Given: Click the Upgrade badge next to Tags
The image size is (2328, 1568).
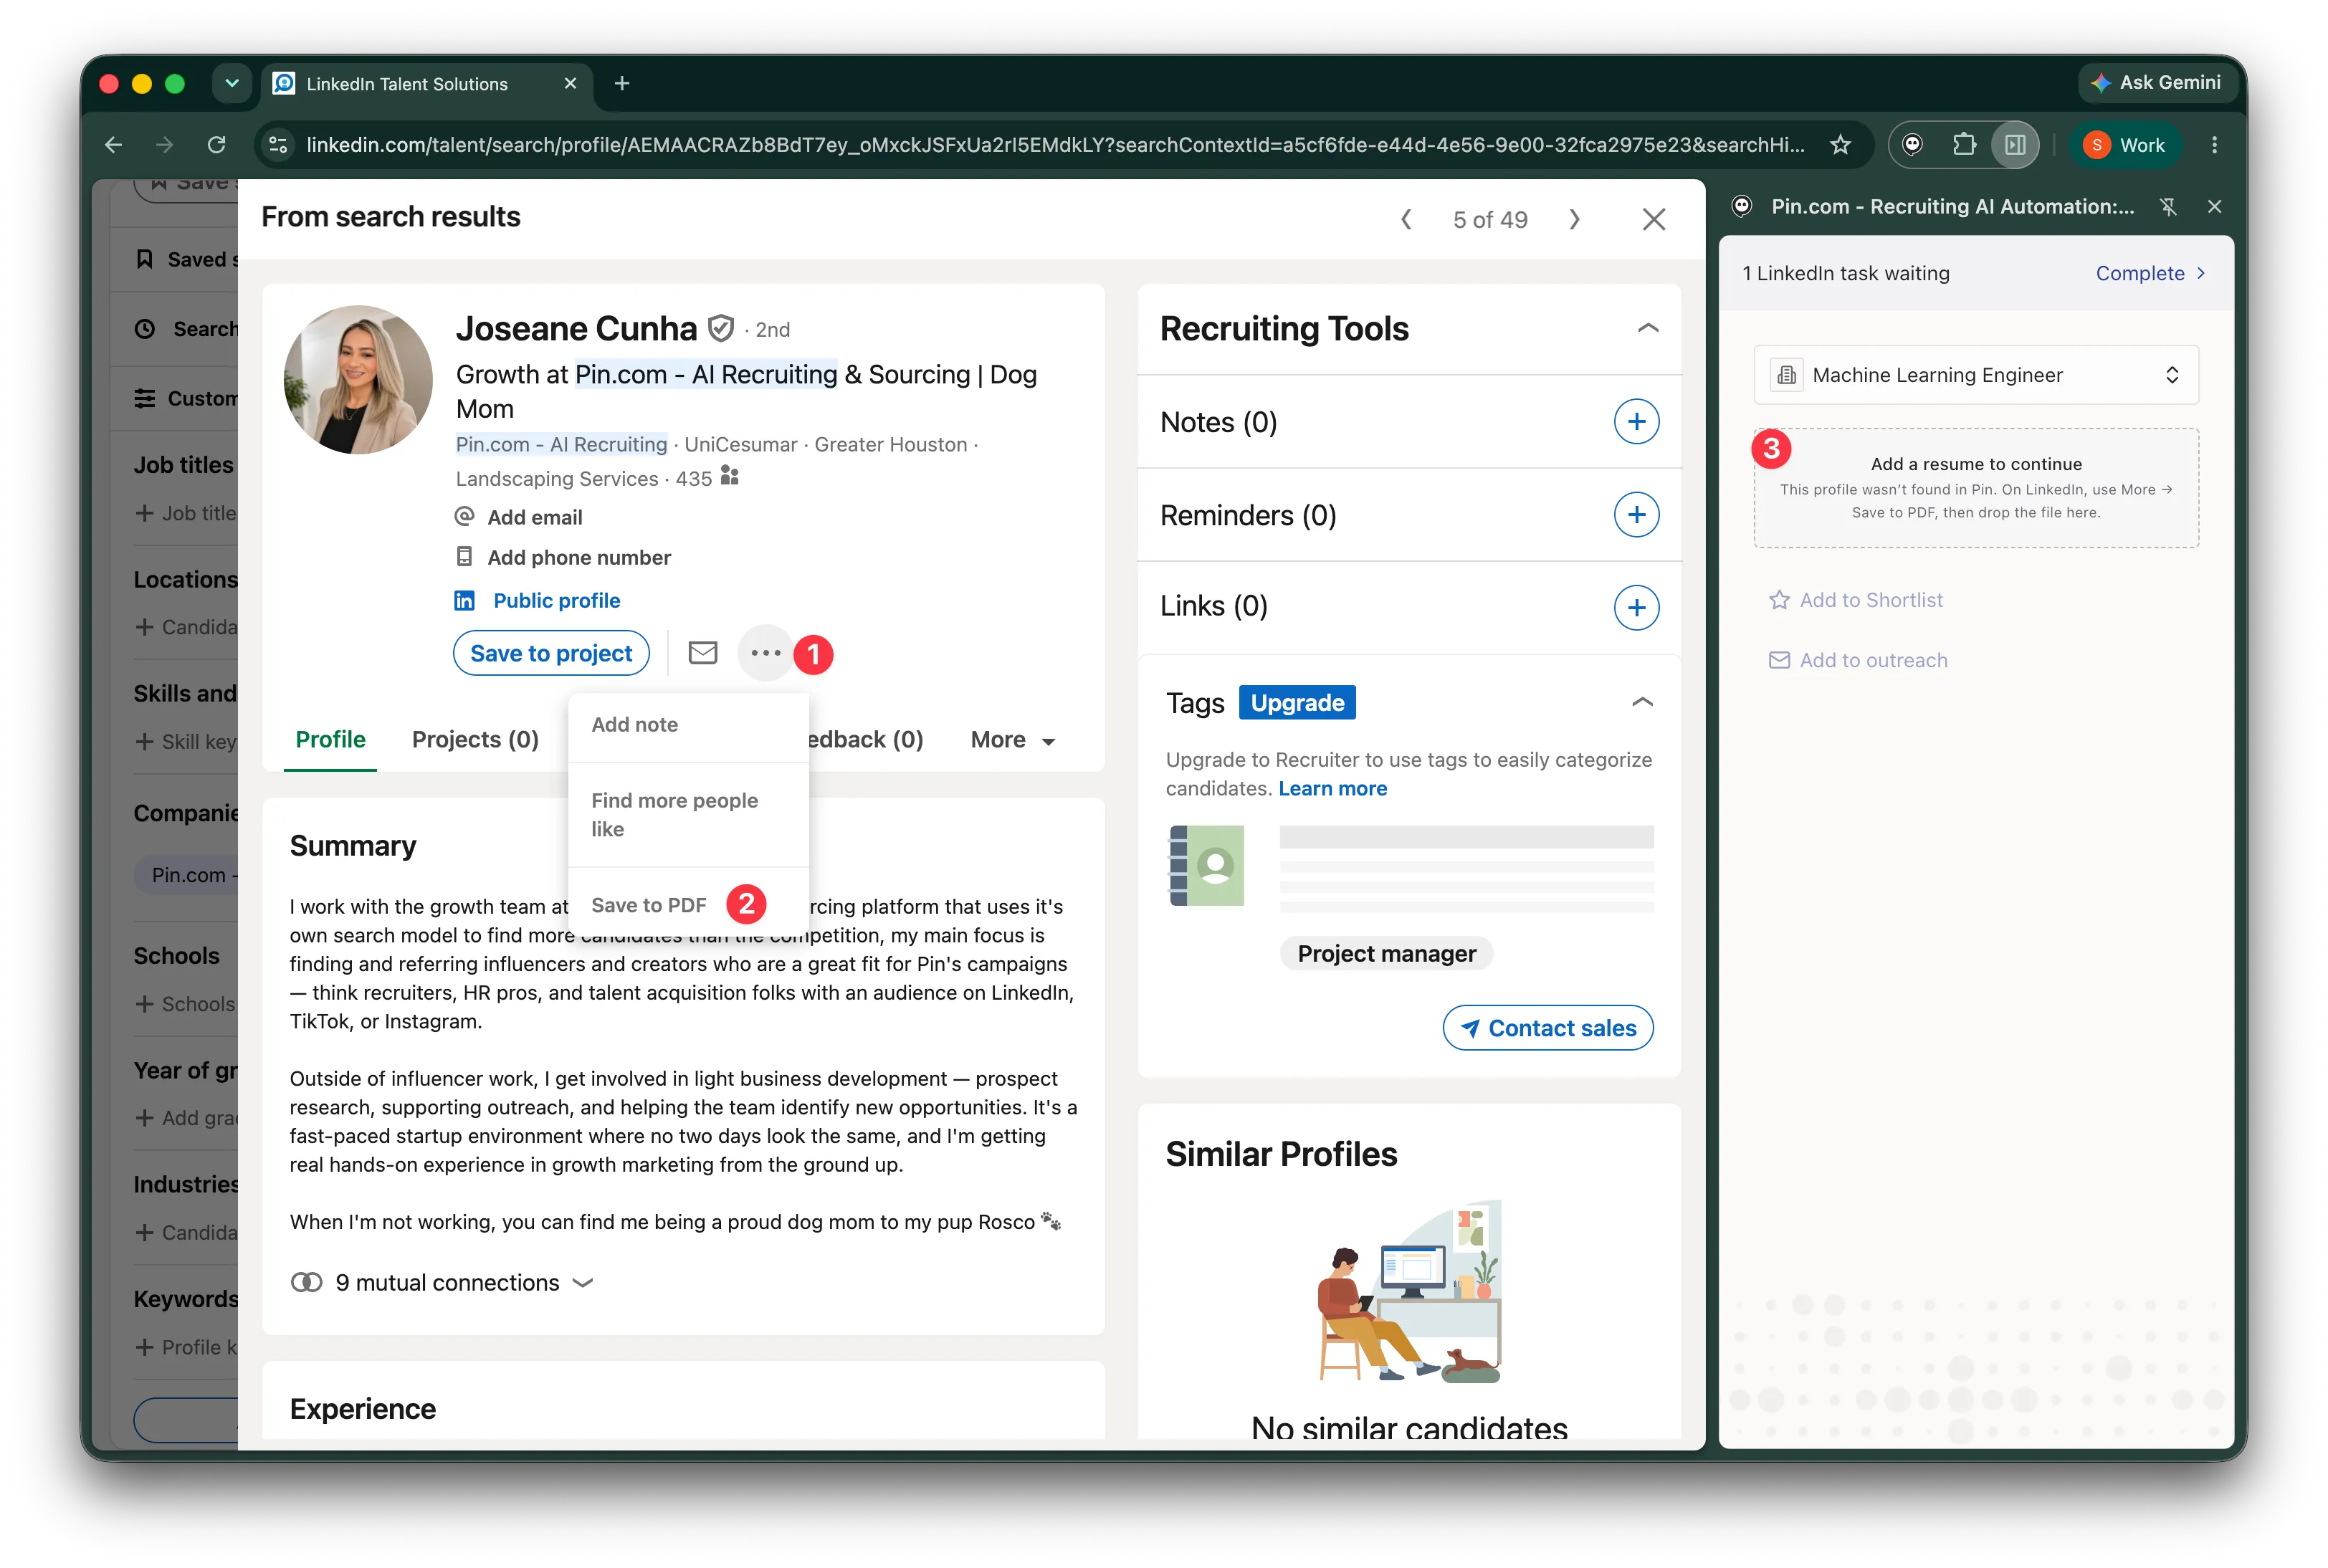Looking at the screenshot, I should click(x=1297, y=702).
